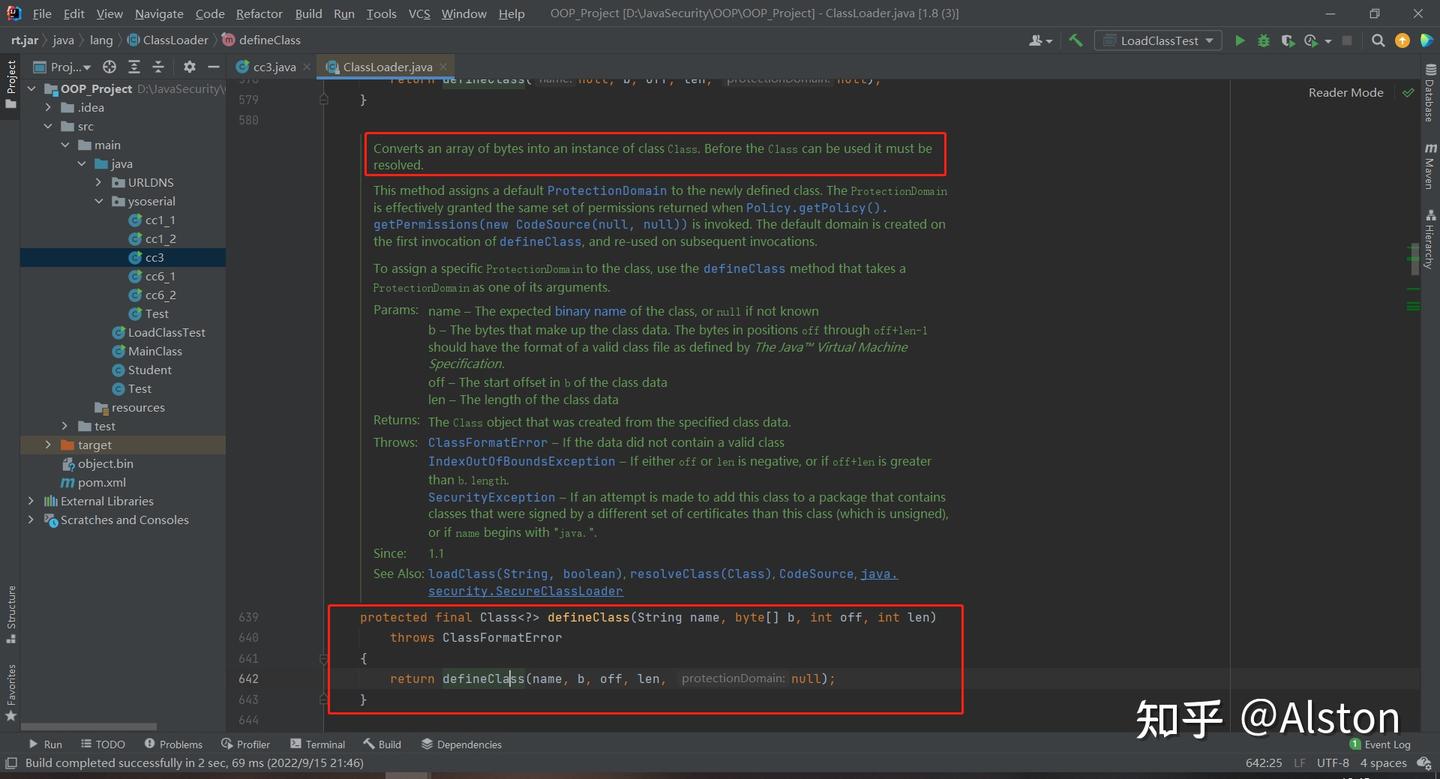Viewport: 1440px width, 779px height.
Task: Expand All icon in Project panel
Action: [x=134, y=67]
